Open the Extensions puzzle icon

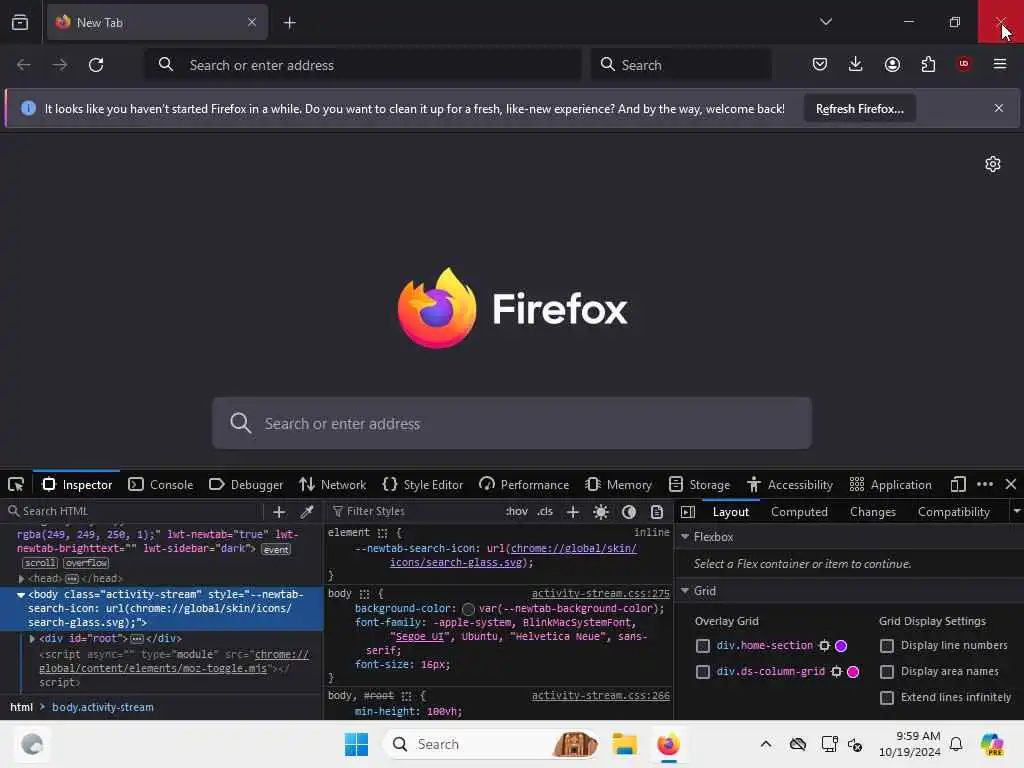pos(928,64)
